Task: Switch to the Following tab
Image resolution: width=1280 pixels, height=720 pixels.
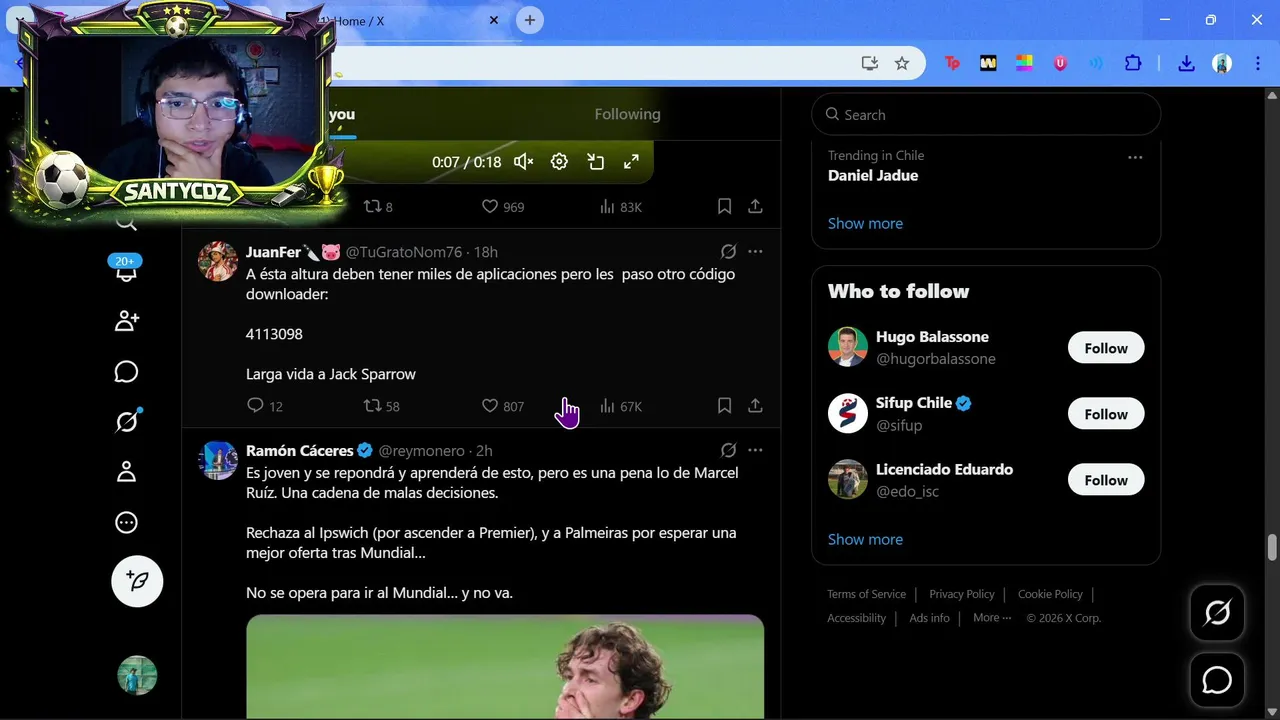Action: click(627, 114)
